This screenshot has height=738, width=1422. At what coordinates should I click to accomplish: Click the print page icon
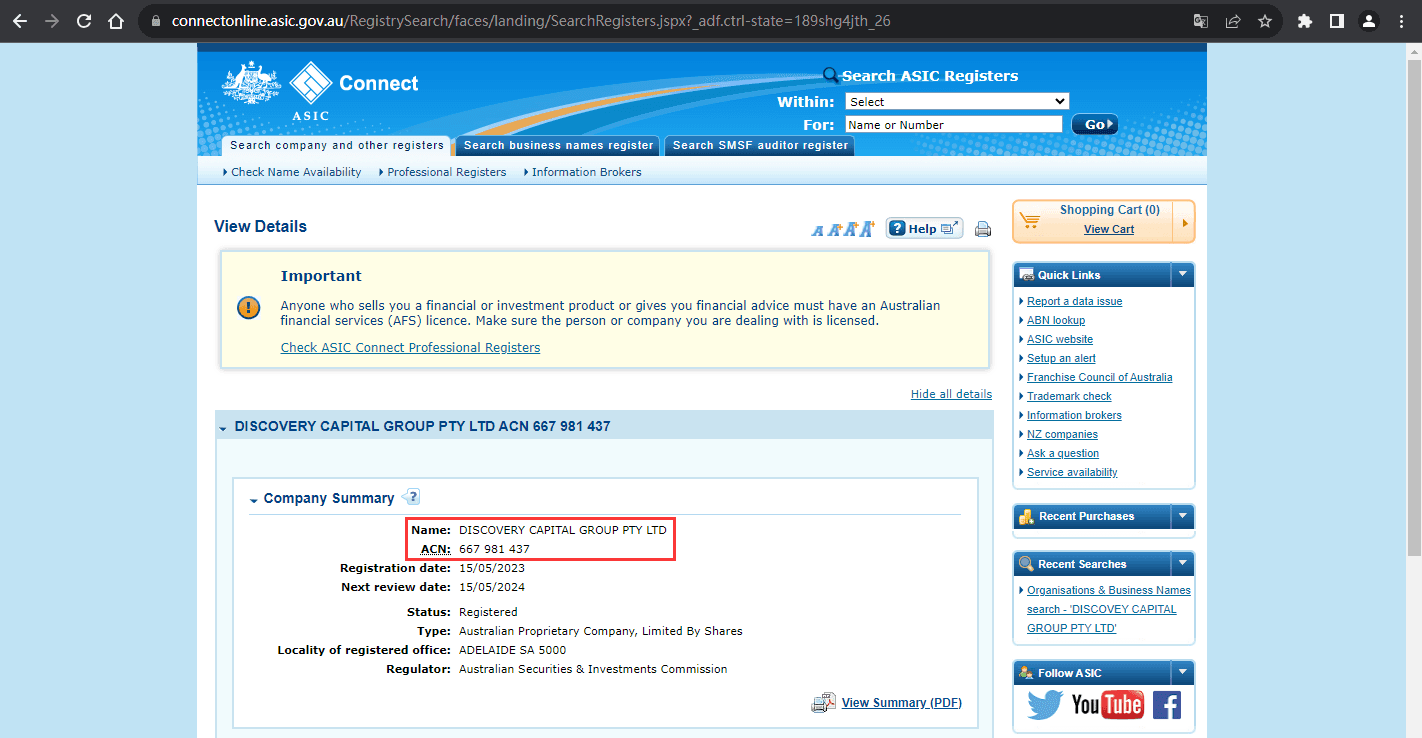coord(983,229)
